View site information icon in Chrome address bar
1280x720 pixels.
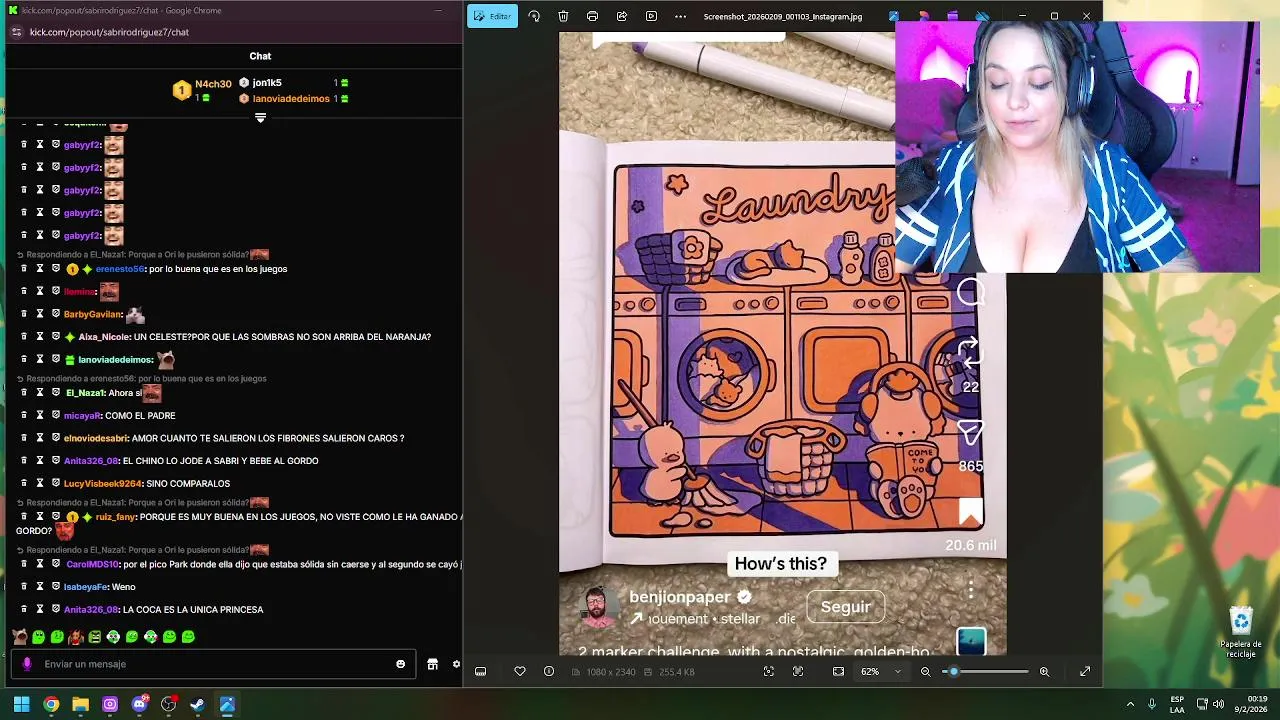16,32
